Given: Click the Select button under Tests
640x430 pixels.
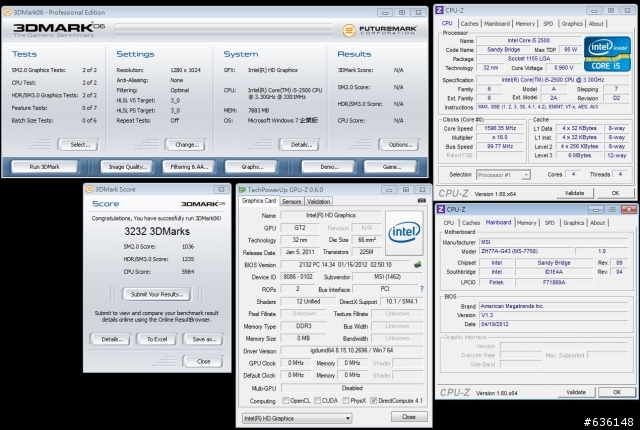Looking at the screenshot, I should point(80,144).
